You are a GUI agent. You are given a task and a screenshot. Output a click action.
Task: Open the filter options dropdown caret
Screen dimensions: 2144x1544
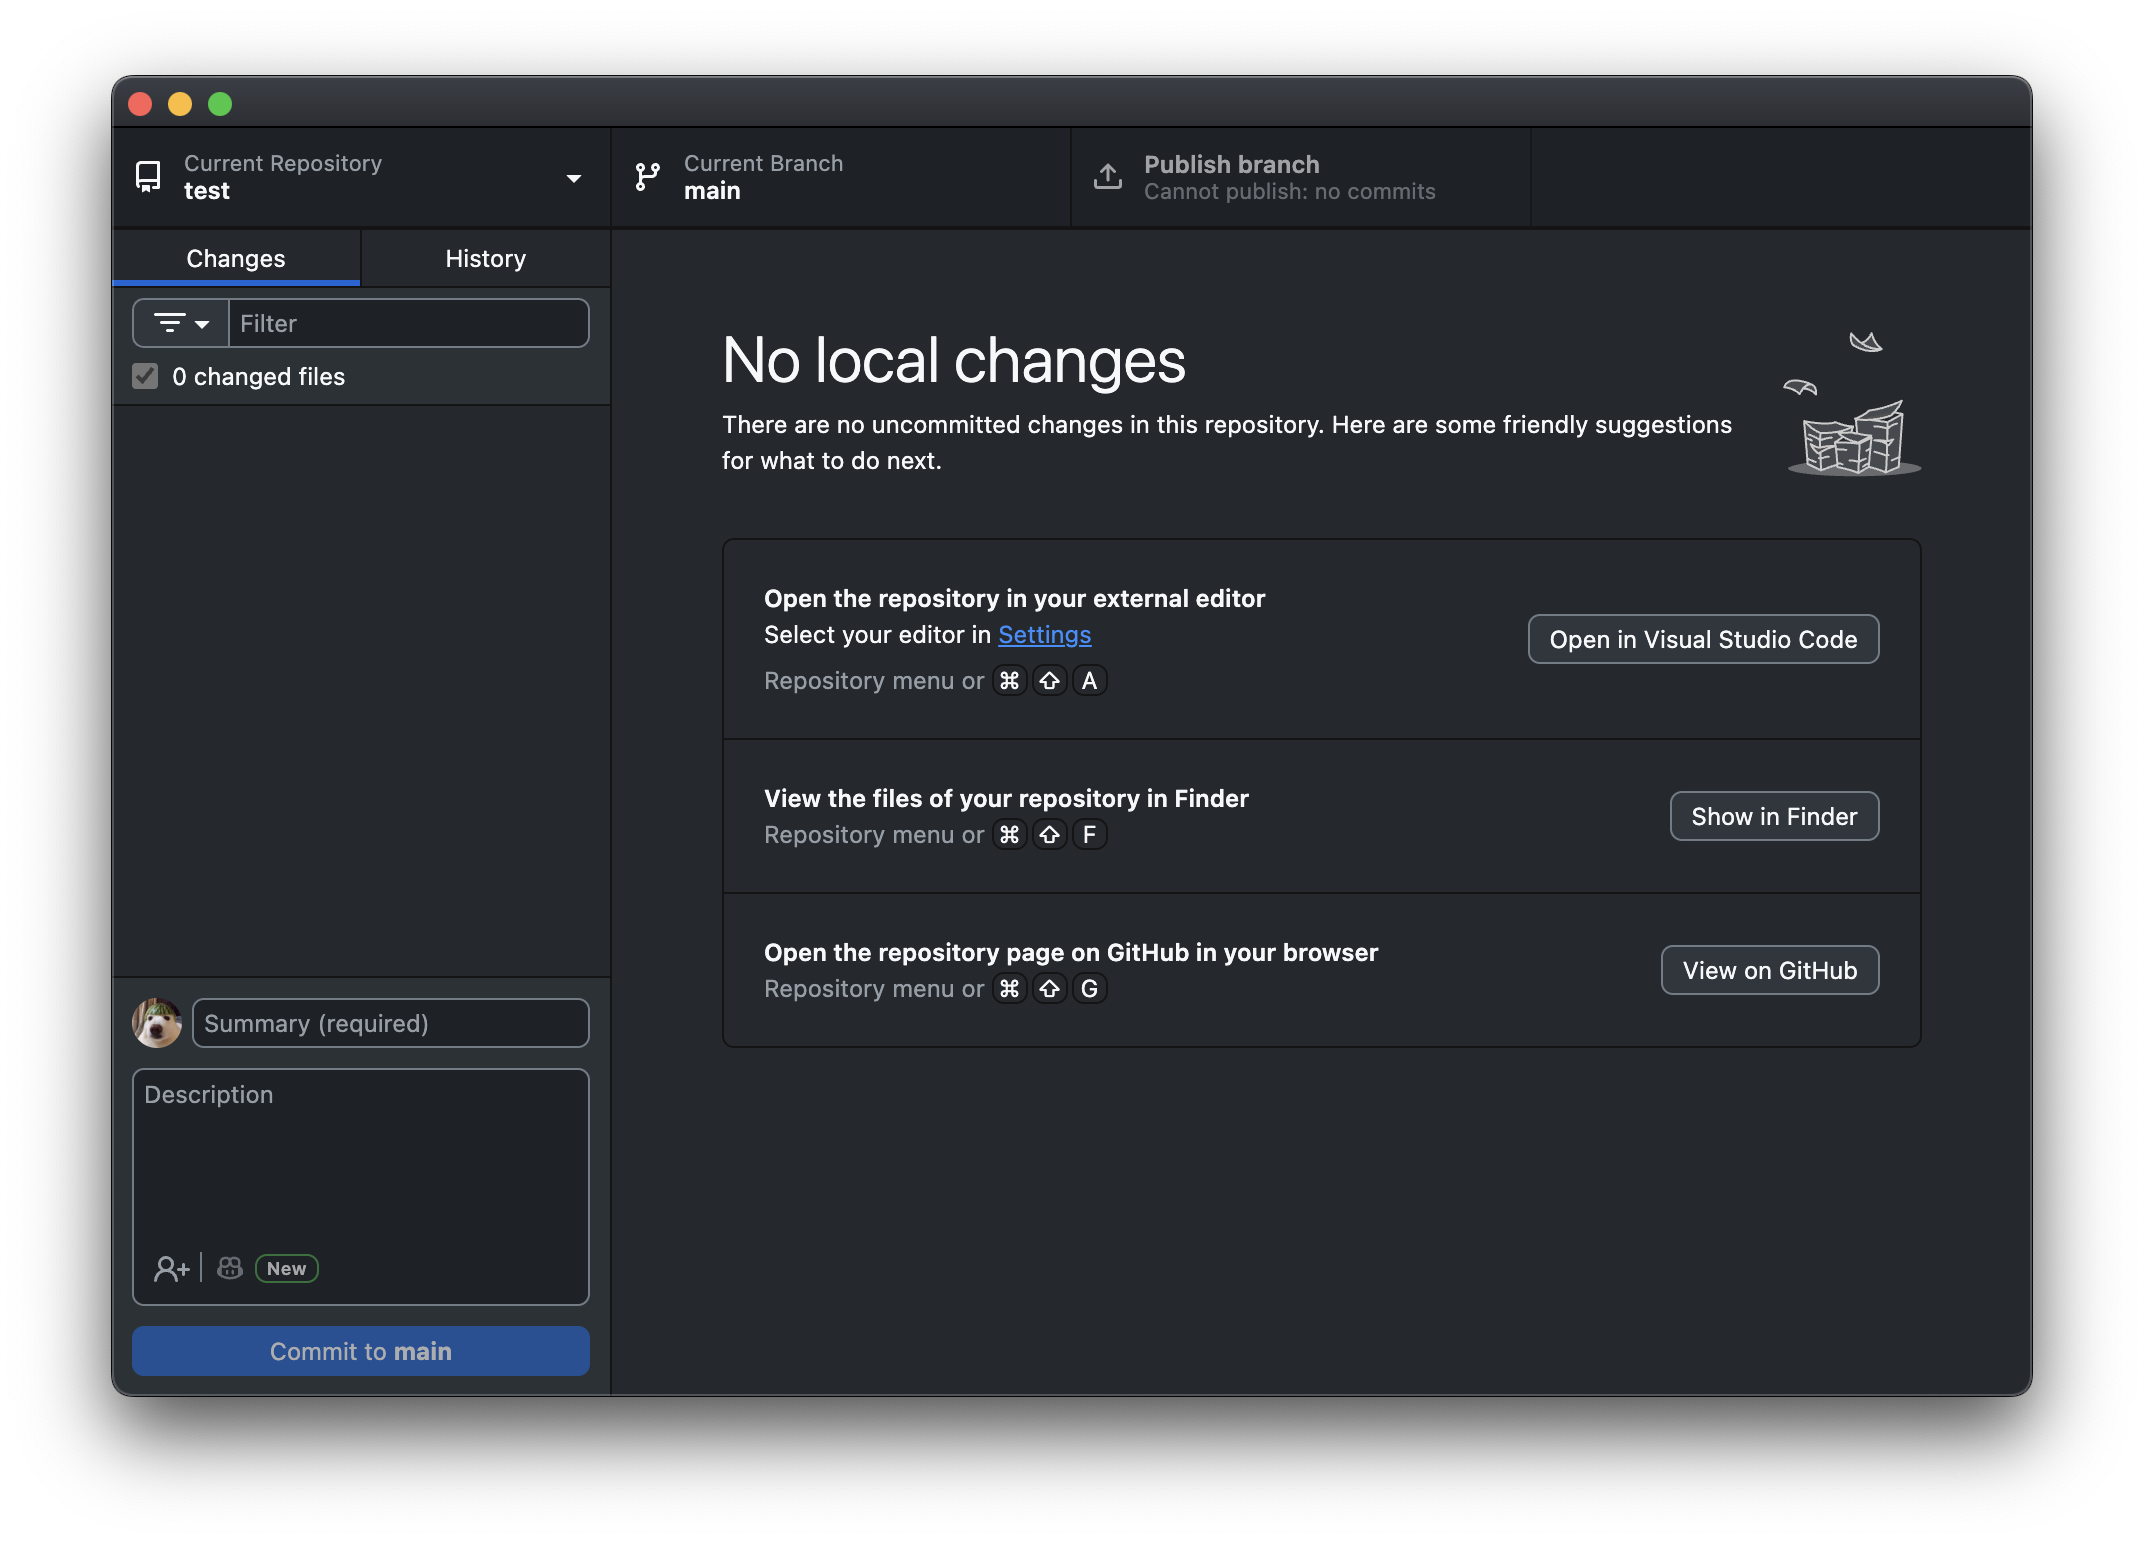pos(202,324)
